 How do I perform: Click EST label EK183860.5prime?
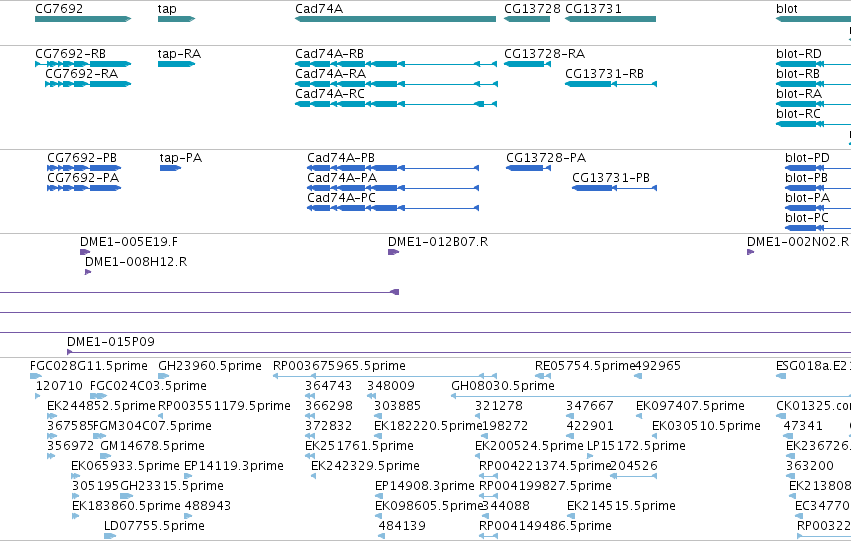tap(126, 506)
